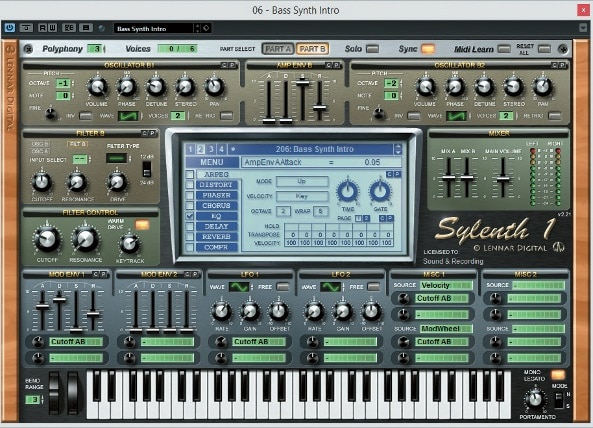Click the preset up/down arrows in display
593x428 pixels.
pos(397,149)
